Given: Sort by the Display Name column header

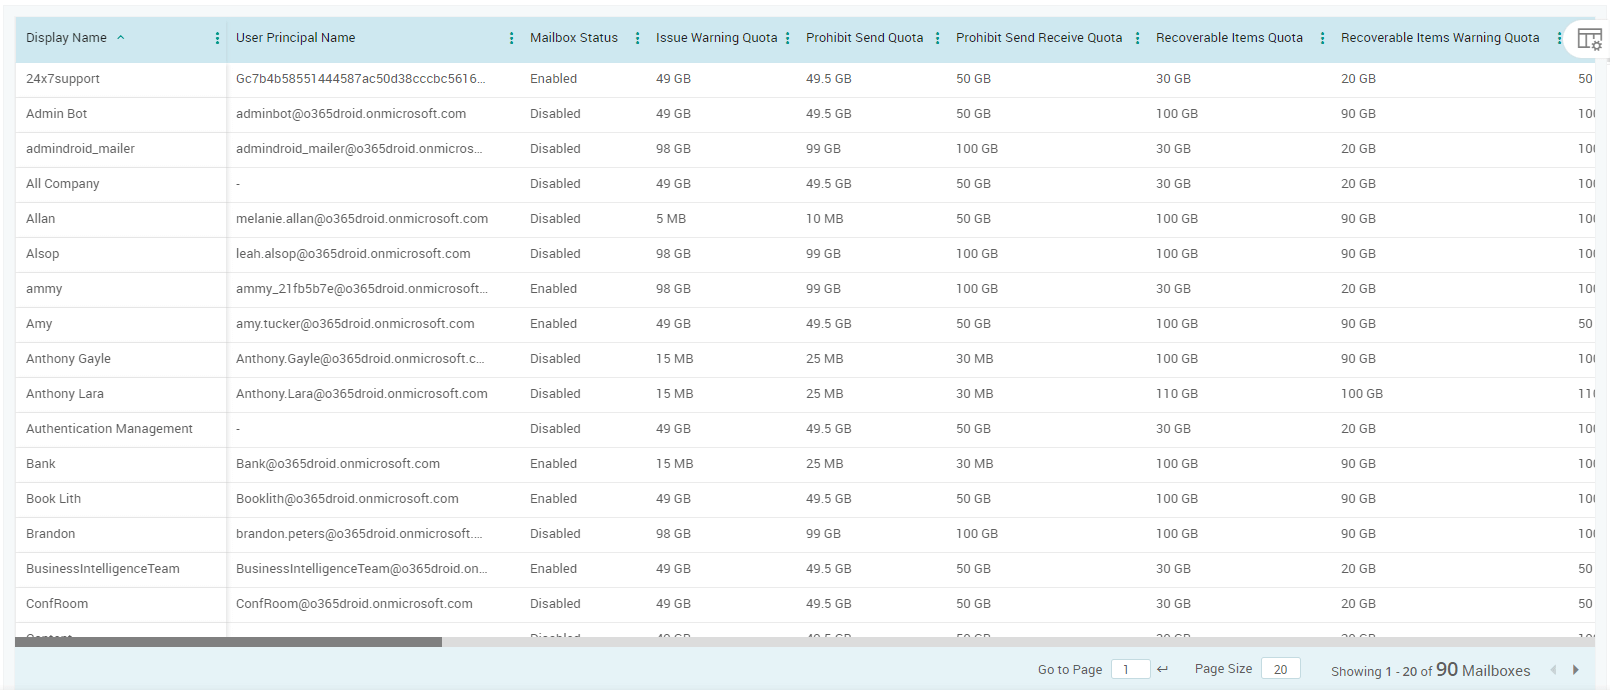Looking at the screenshot, I should click(66, 38).
